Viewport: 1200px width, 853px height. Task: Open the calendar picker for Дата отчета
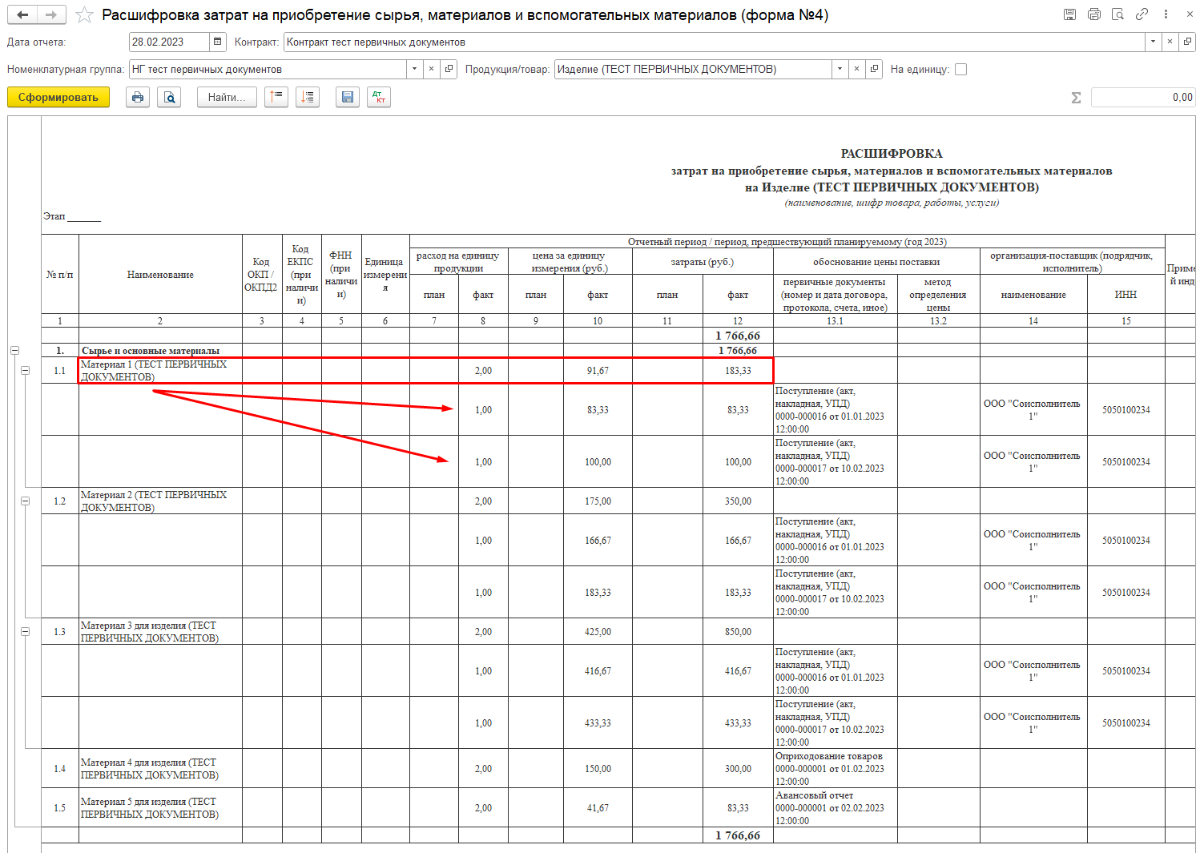click(x=219, y=42)
